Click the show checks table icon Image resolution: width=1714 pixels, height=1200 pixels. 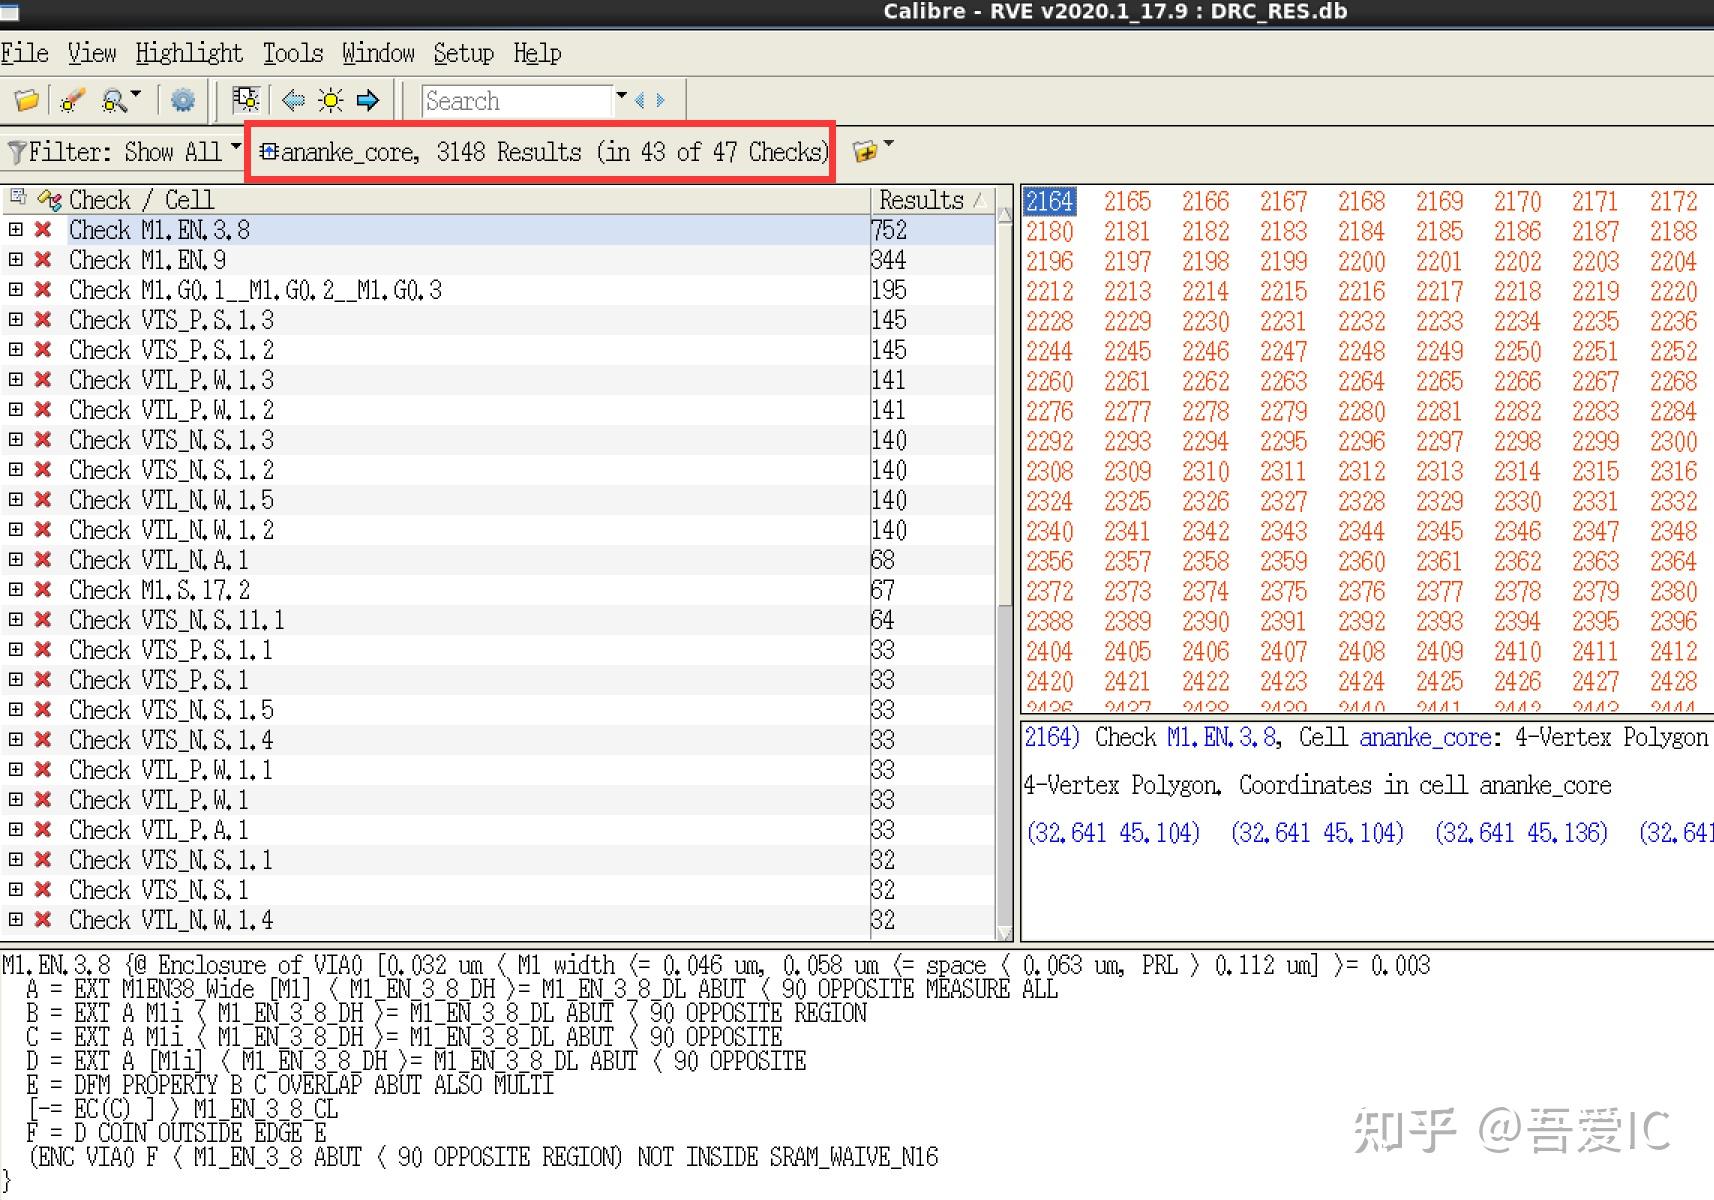tap(246, 100)
